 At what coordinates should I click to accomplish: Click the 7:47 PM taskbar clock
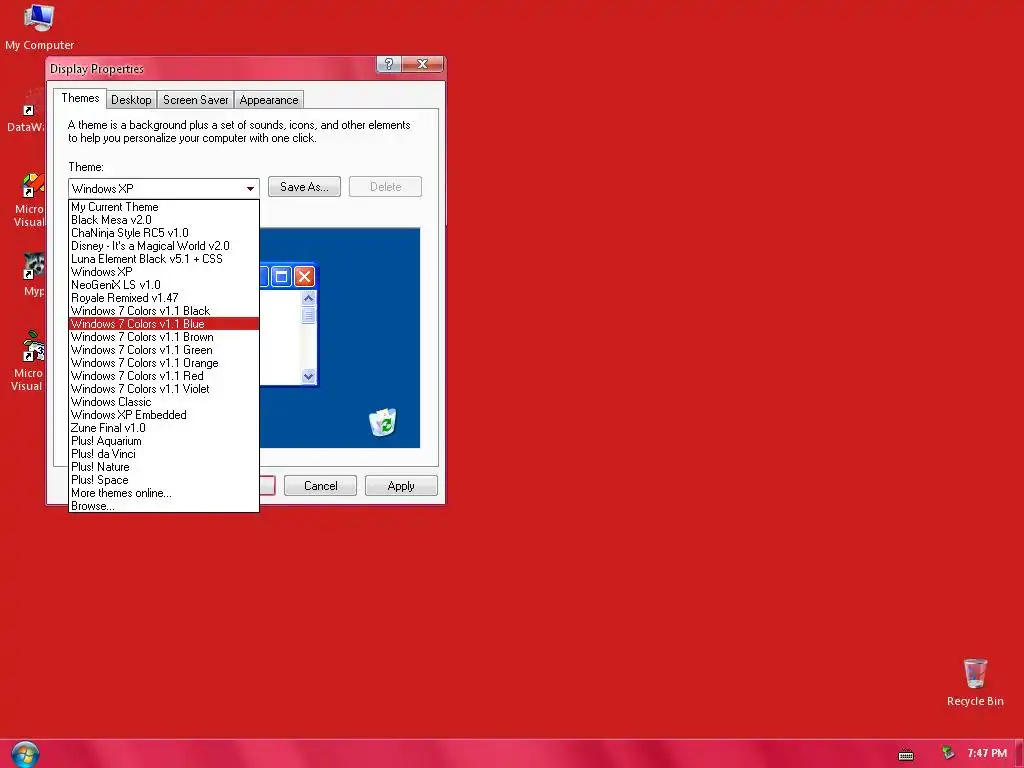(987, 753)
